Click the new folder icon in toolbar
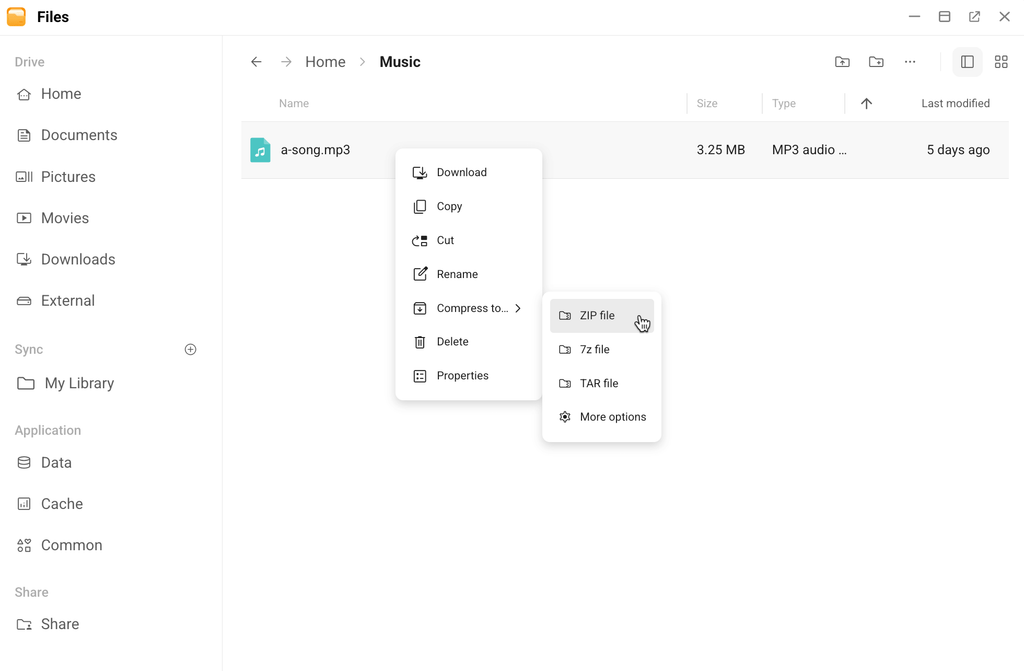Screen dimensions: 1024x671 pos(876,61)
